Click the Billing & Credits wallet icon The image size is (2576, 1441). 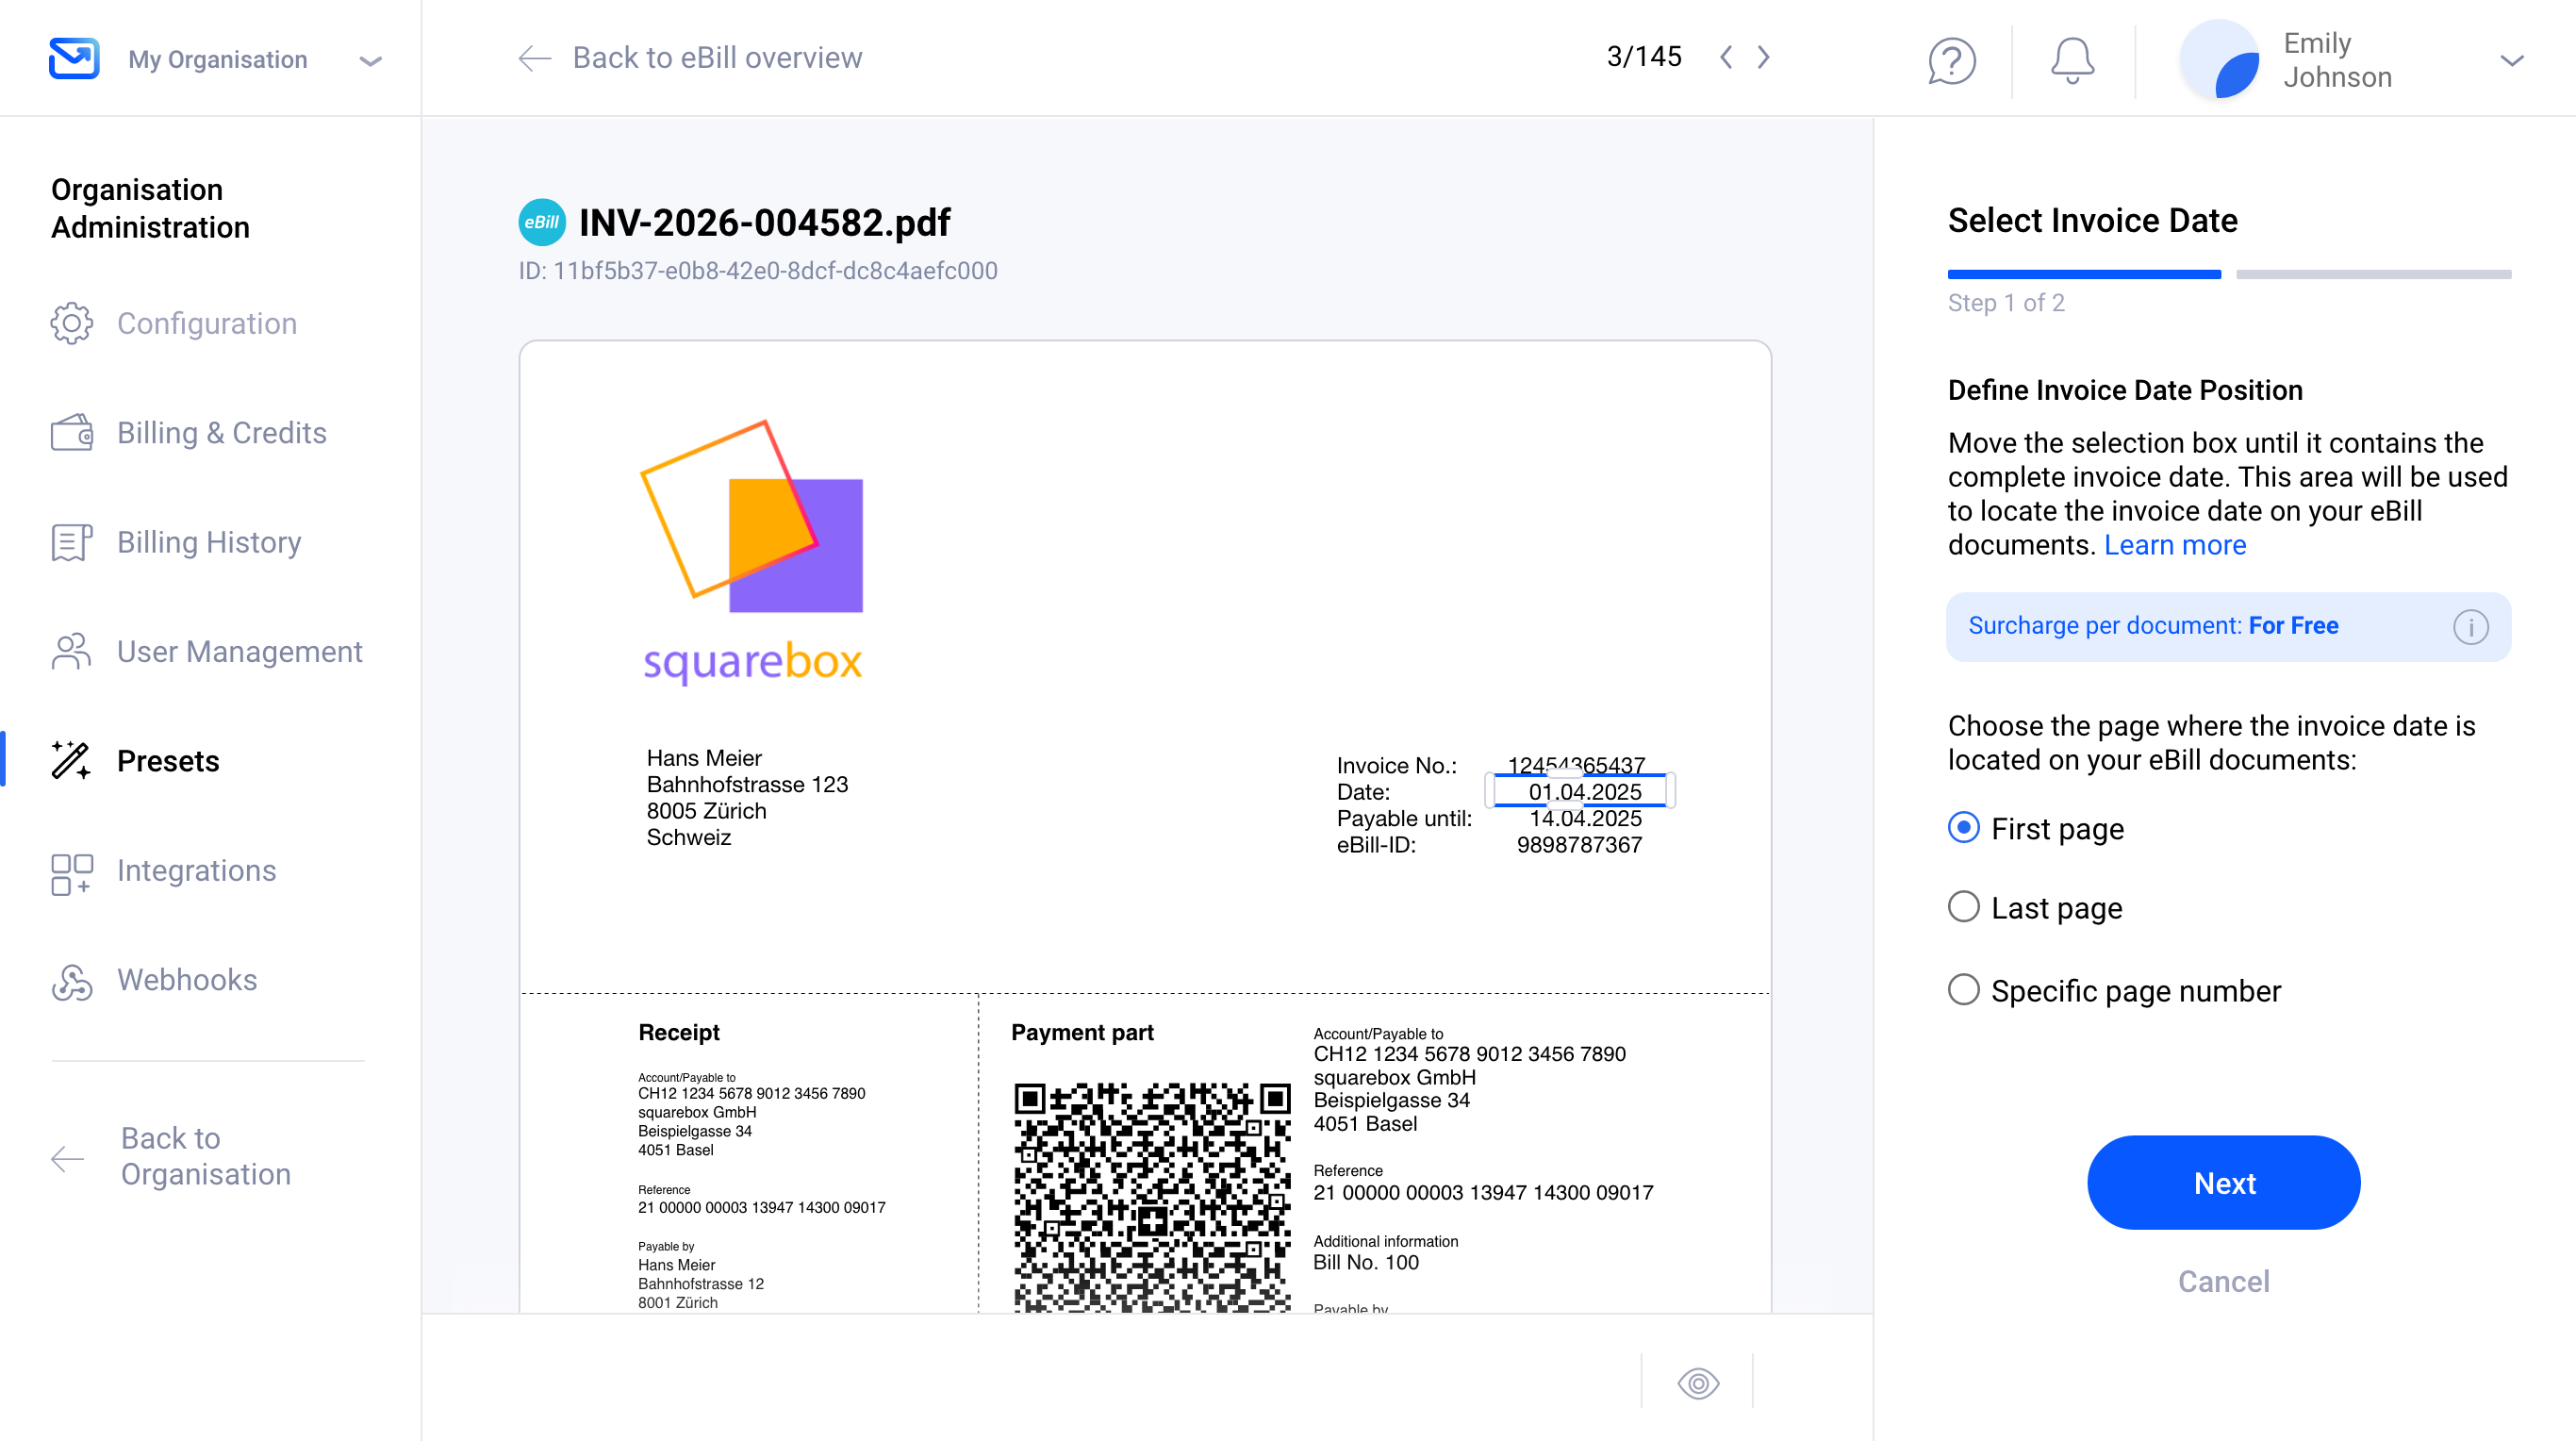tap(72, 433)
